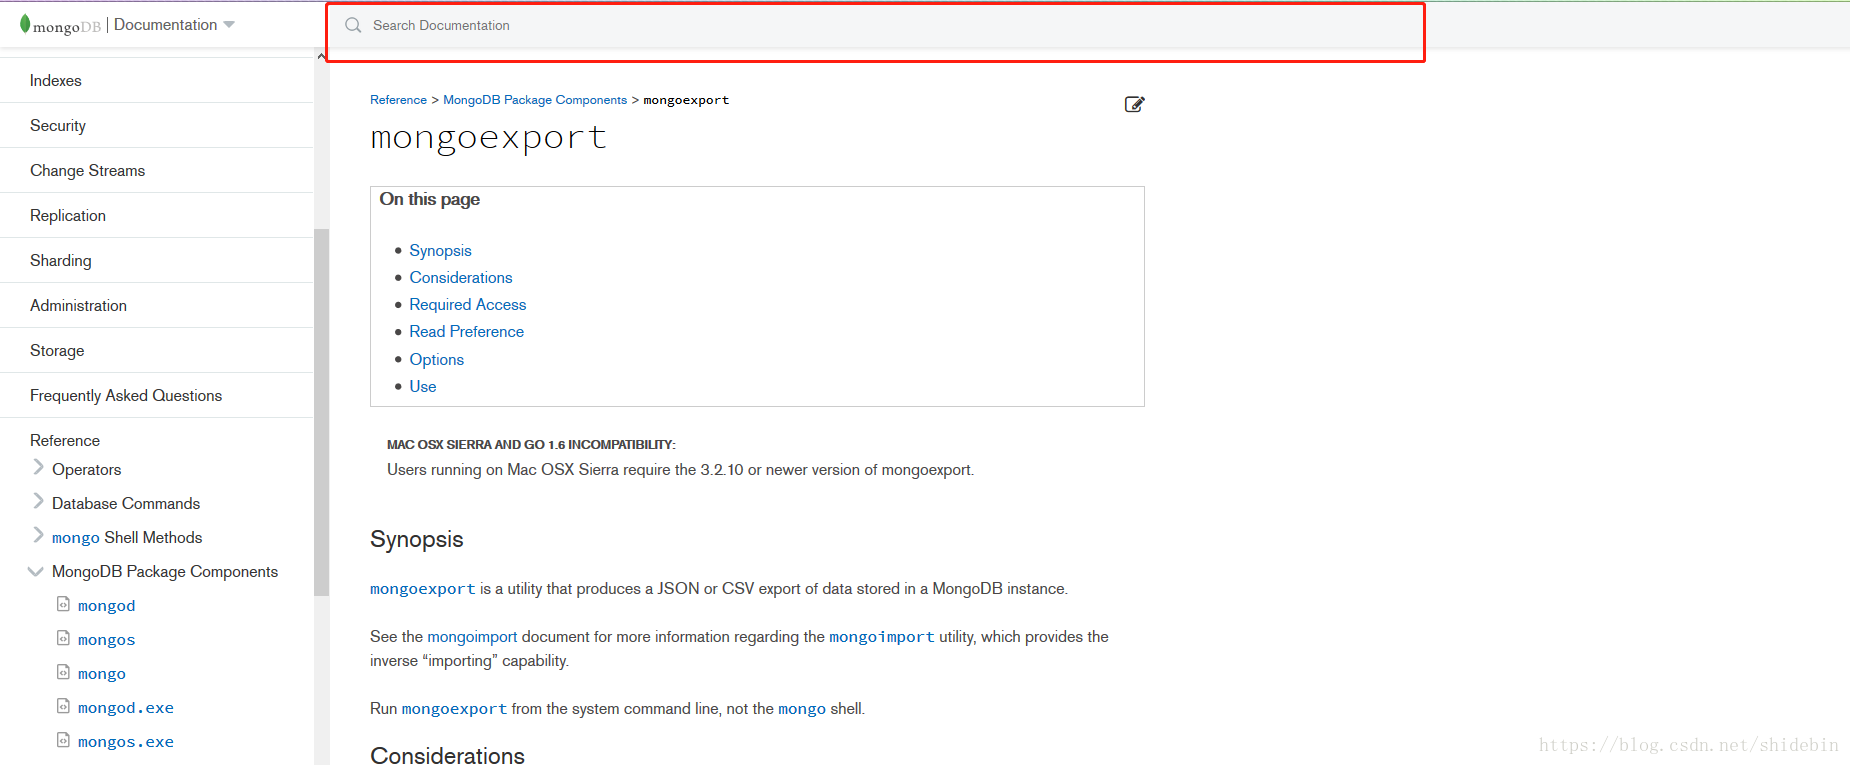Screen dimensions: 1850x765
Task: Expand the Database Commands chevron
Action: 38,501
